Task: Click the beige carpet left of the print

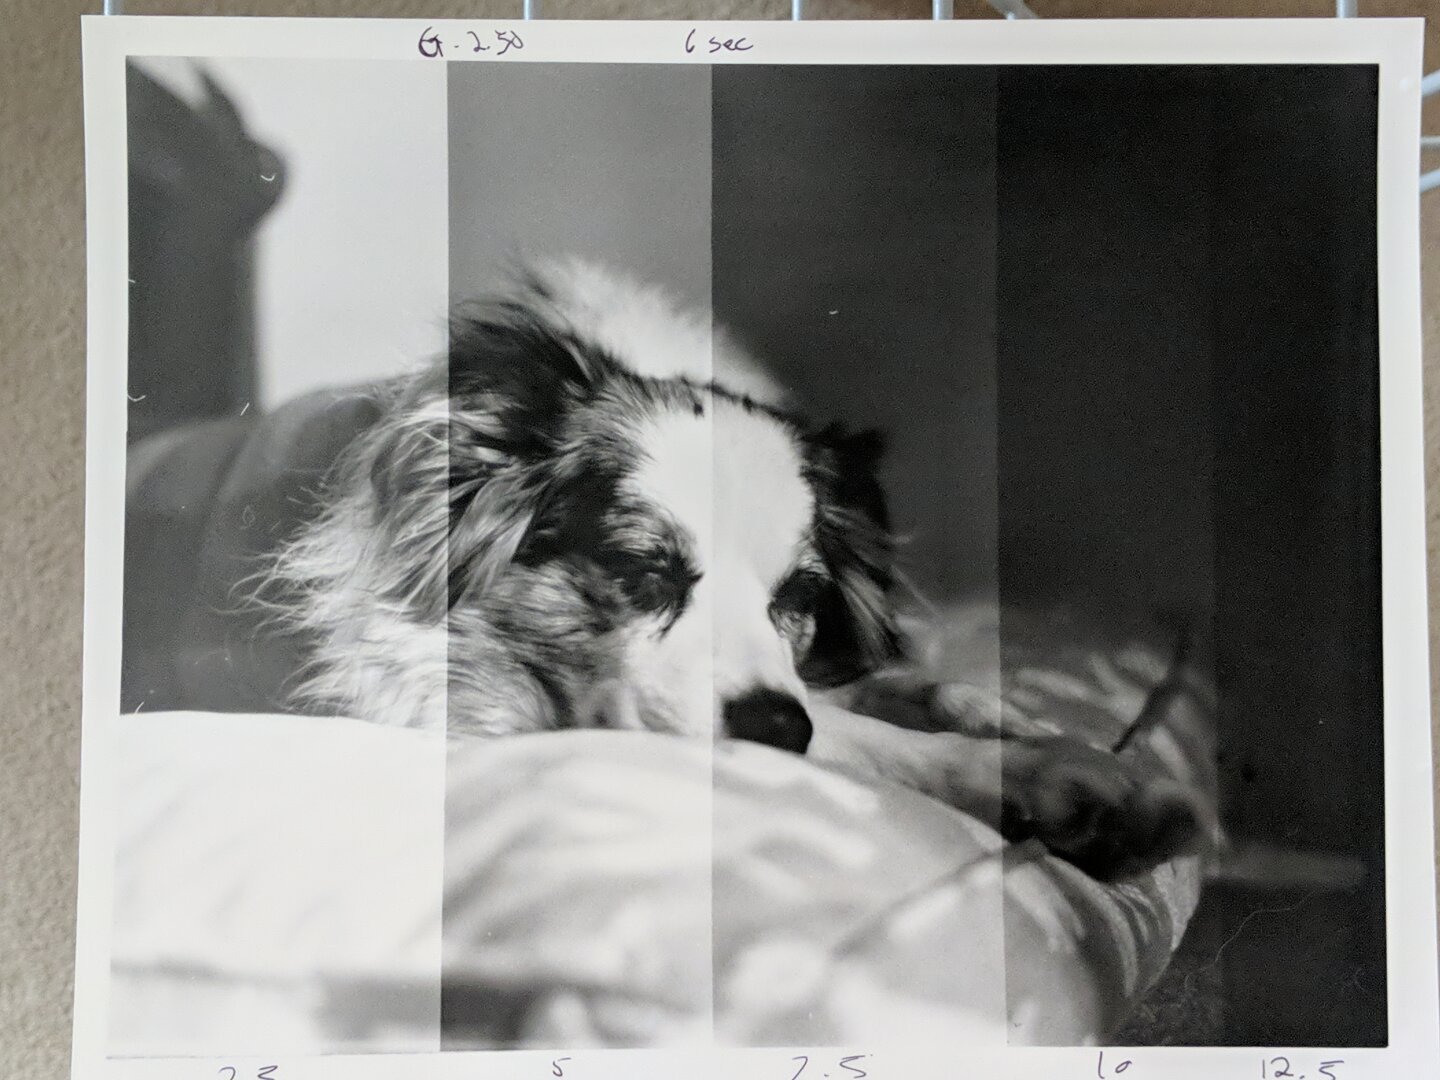Action: [45, 500]
